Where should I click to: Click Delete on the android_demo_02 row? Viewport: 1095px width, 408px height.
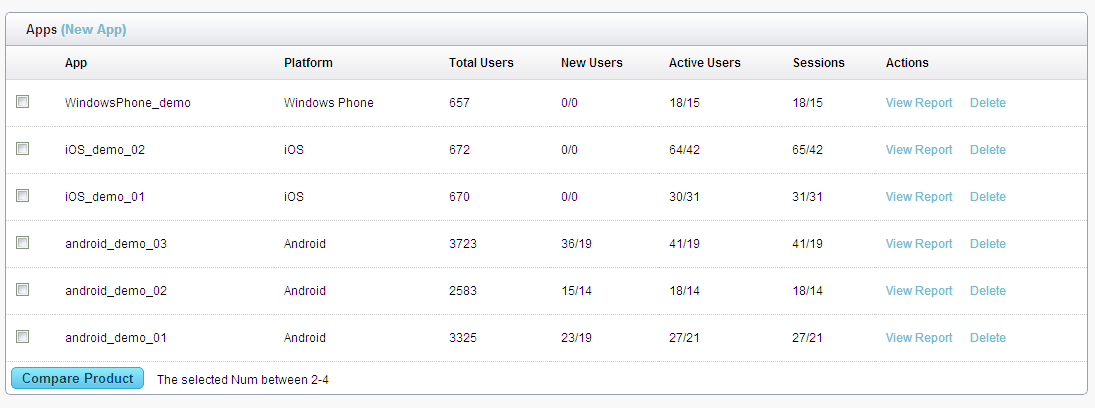click(987, 291)
